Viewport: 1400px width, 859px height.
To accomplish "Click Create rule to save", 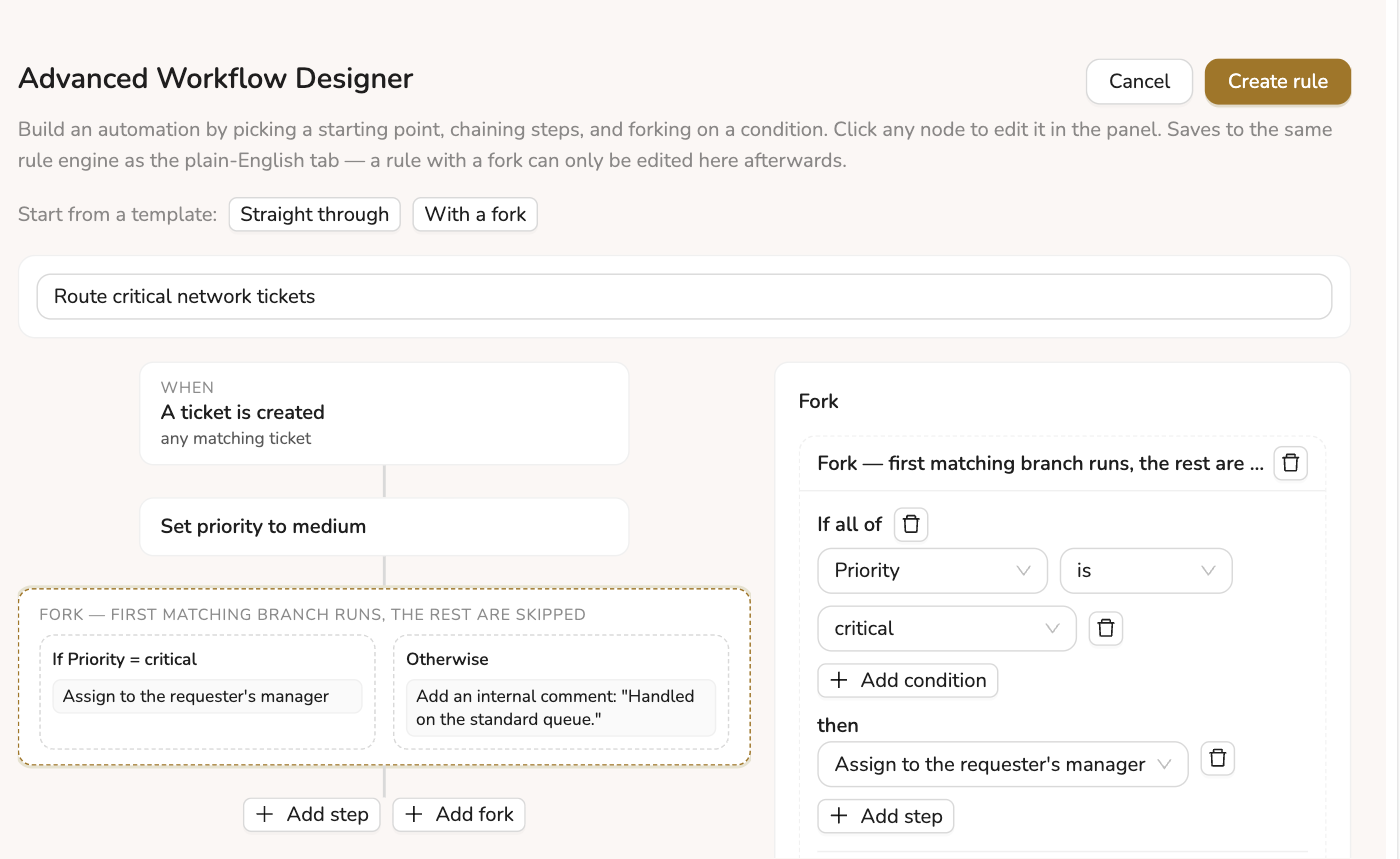I will click(1278, 82).
